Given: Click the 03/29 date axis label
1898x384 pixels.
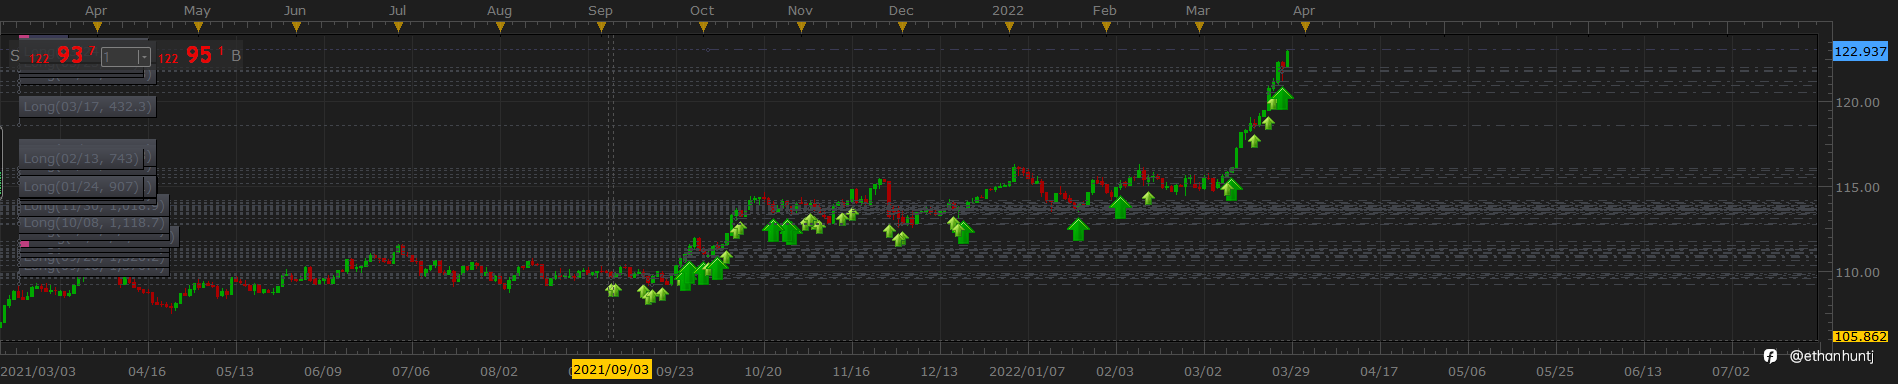Looking at the screenshot, I should 1291,371.
